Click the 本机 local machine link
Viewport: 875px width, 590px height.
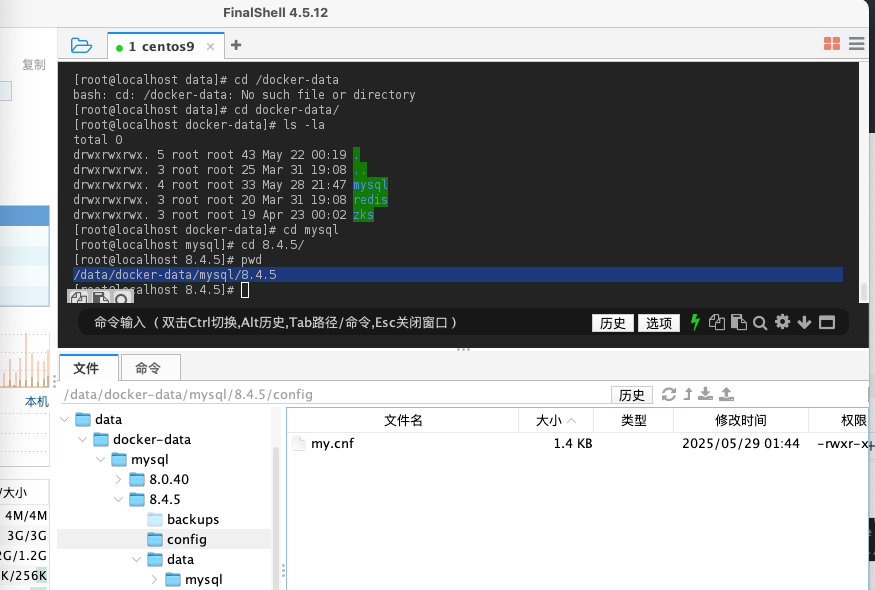[x=37, y=401]
